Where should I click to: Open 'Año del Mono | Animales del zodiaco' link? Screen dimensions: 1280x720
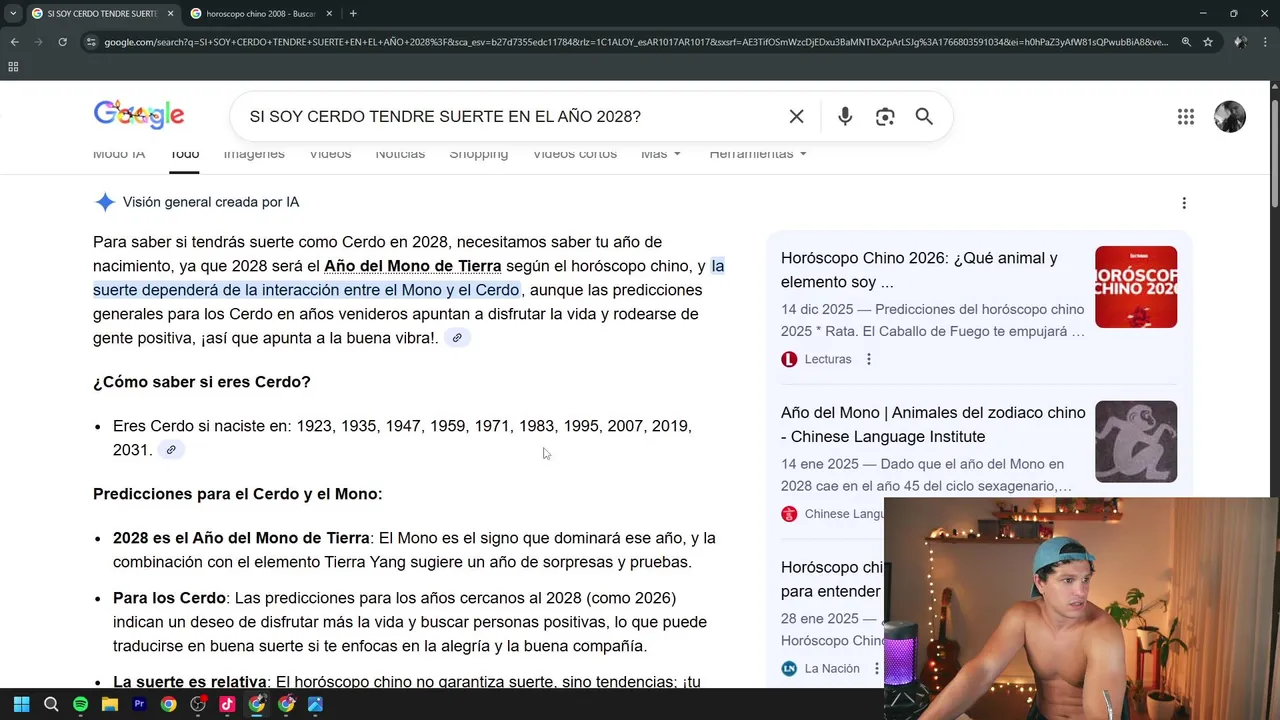933,425
